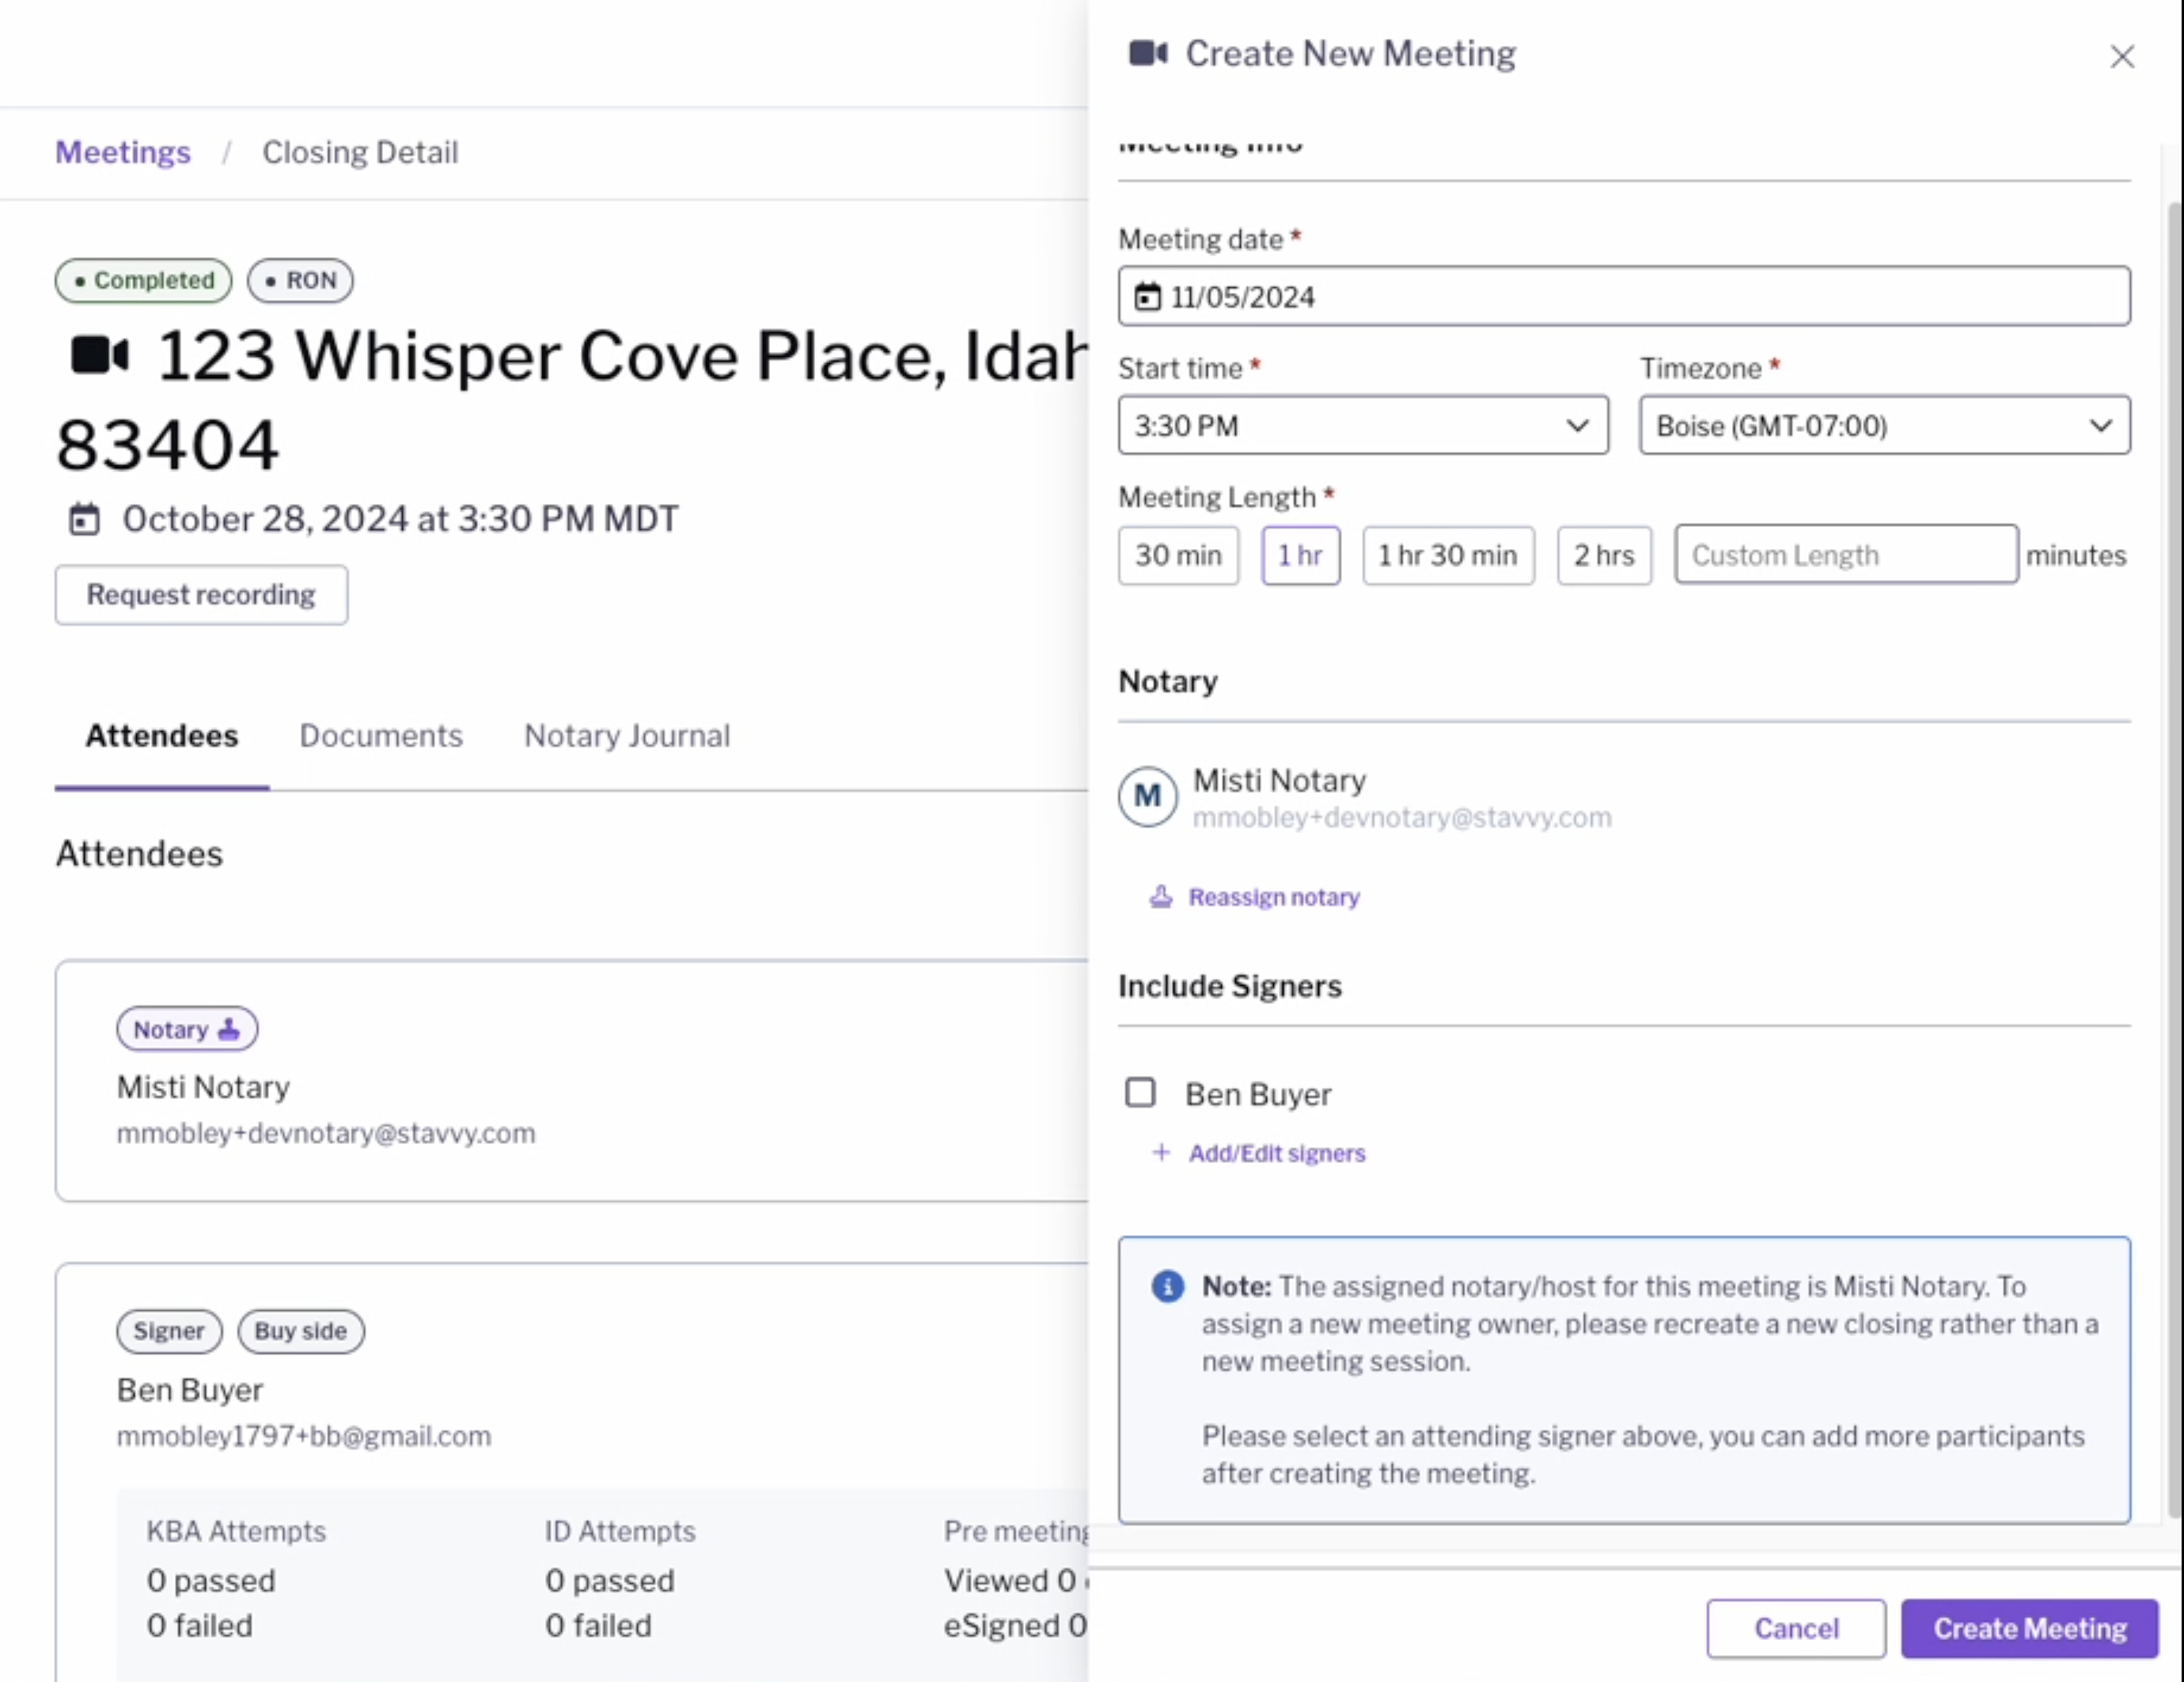Switch to the Documents tab
The width and height of the screenshot is (2184, 1682).
381,736
